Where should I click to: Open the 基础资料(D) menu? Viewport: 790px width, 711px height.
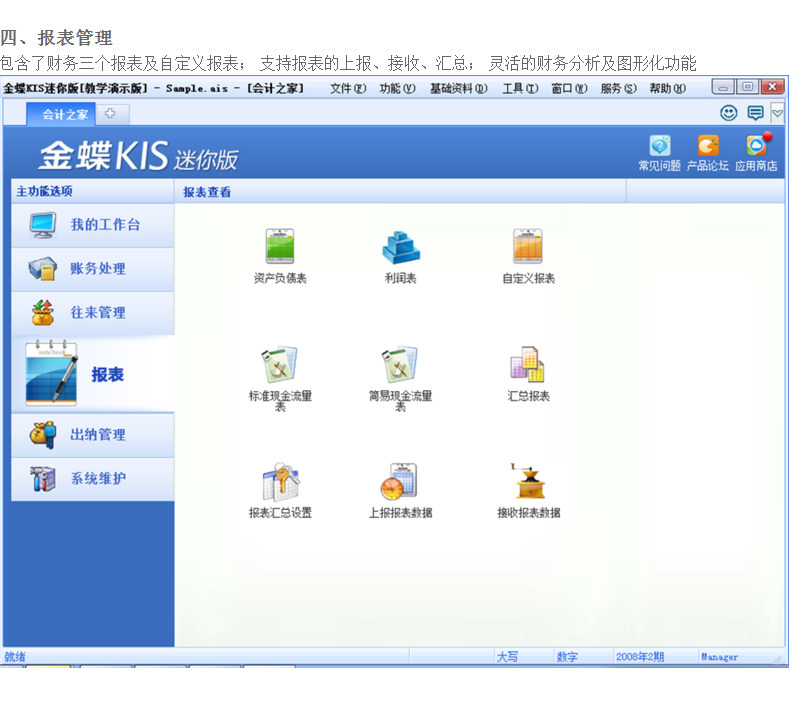tap(458, 89)
